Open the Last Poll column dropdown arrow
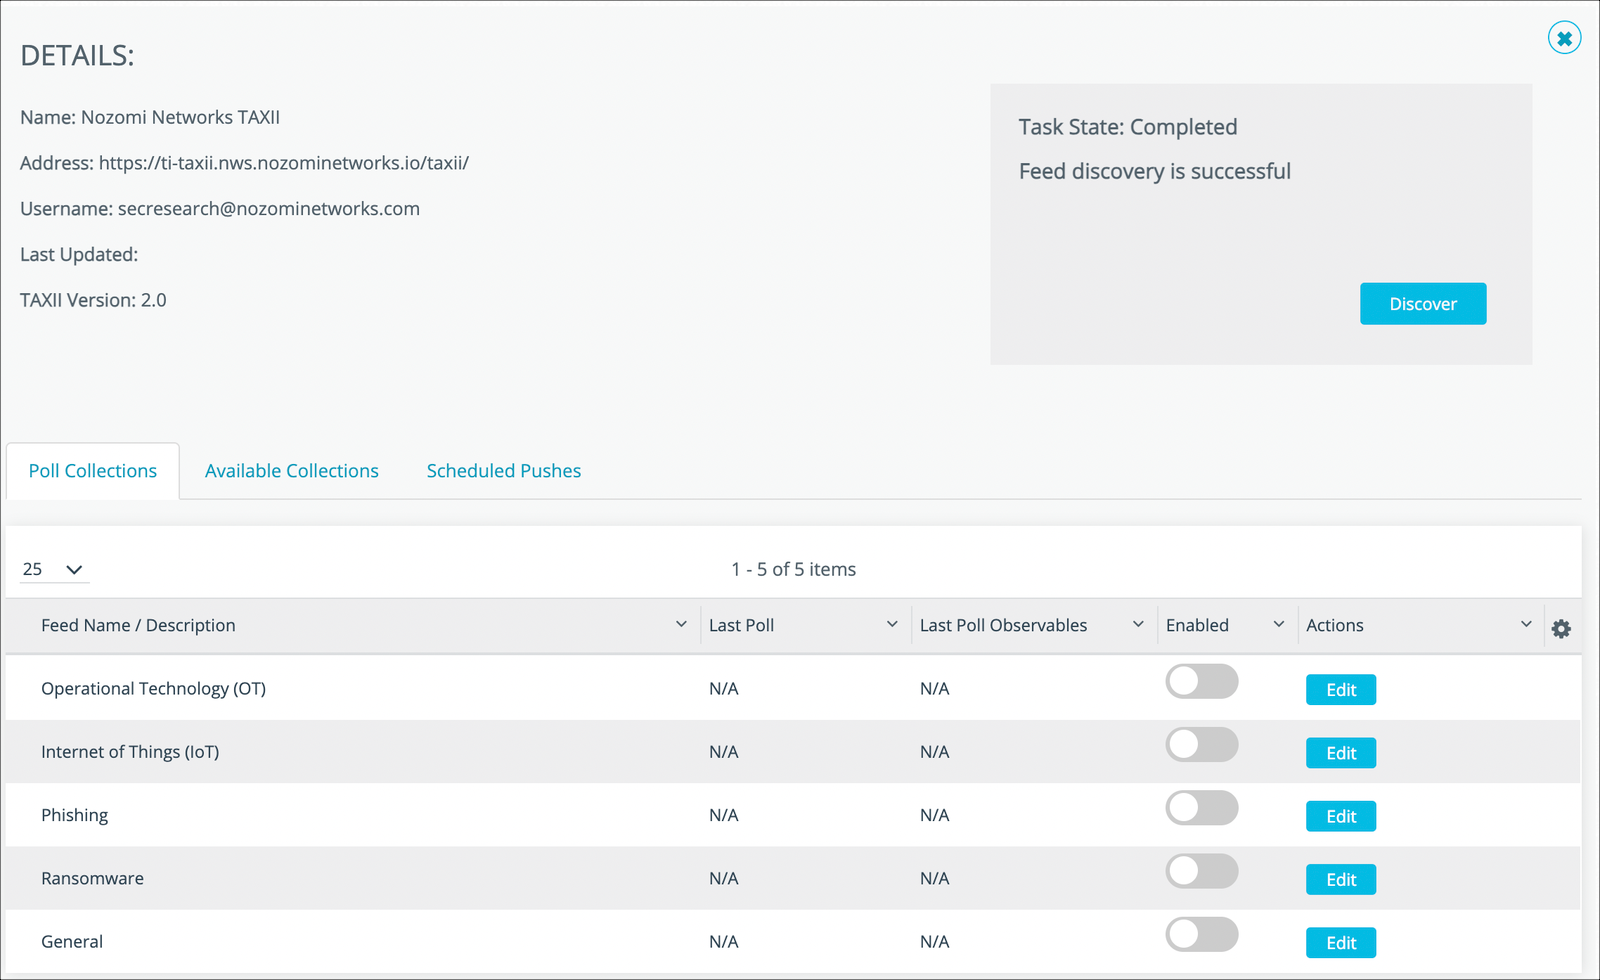The height and width of the screenshot is (980, 1600). pyautogui.click(x=892, y=624)
